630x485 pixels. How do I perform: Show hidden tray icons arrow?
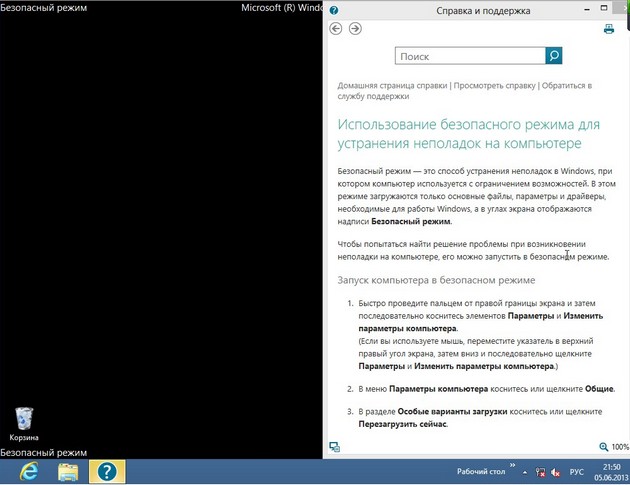tap(525, 471)
